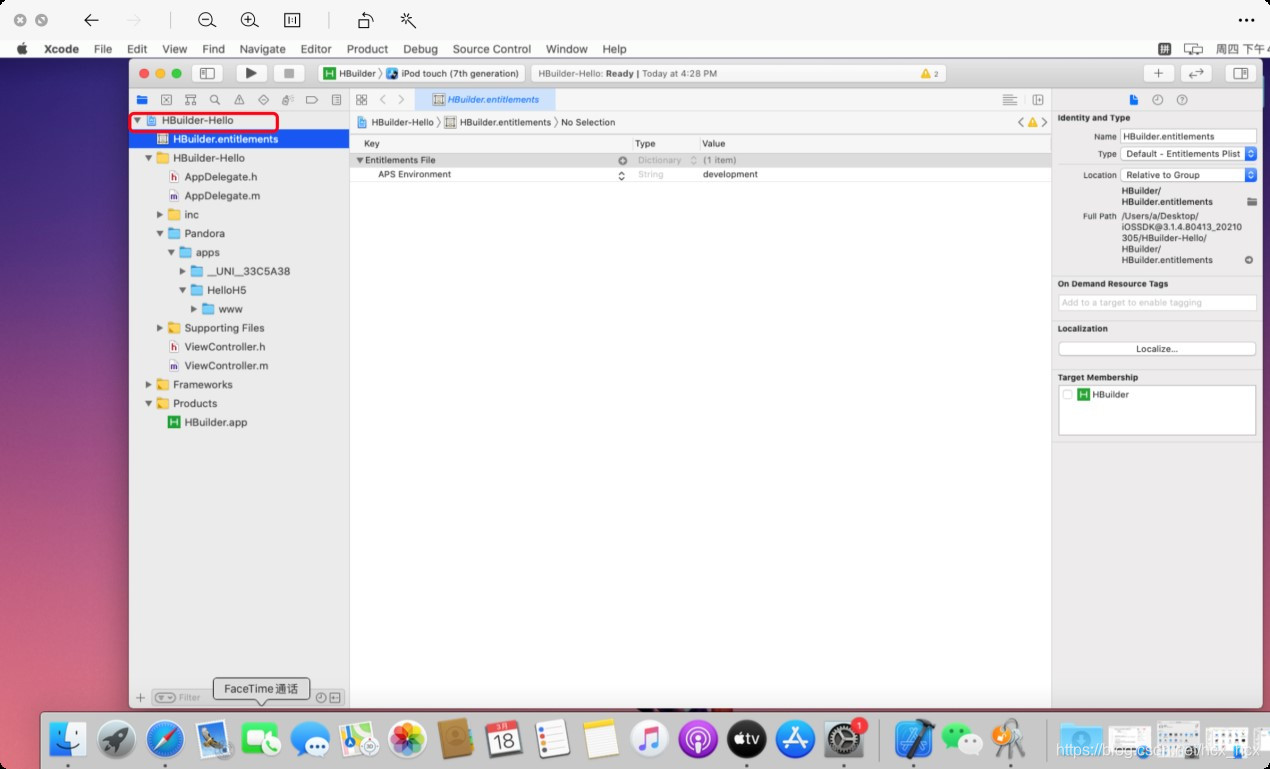Screen dimensions: 1270x769
Task: Collapse the Pandora folder
Action: (160, 234)
